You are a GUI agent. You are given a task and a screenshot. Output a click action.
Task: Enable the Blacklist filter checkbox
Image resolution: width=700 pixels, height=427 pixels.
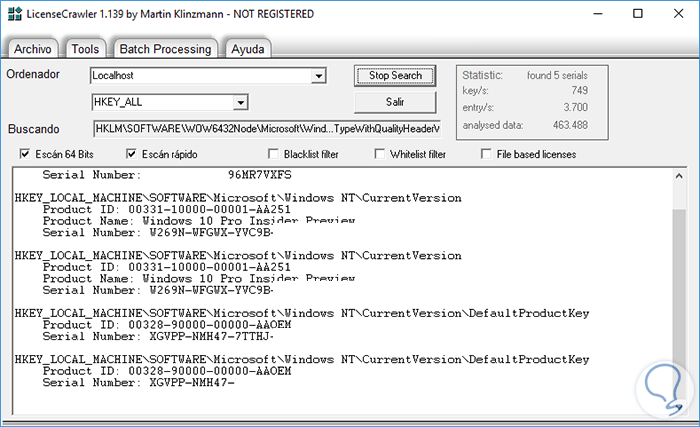pos(273,154)
